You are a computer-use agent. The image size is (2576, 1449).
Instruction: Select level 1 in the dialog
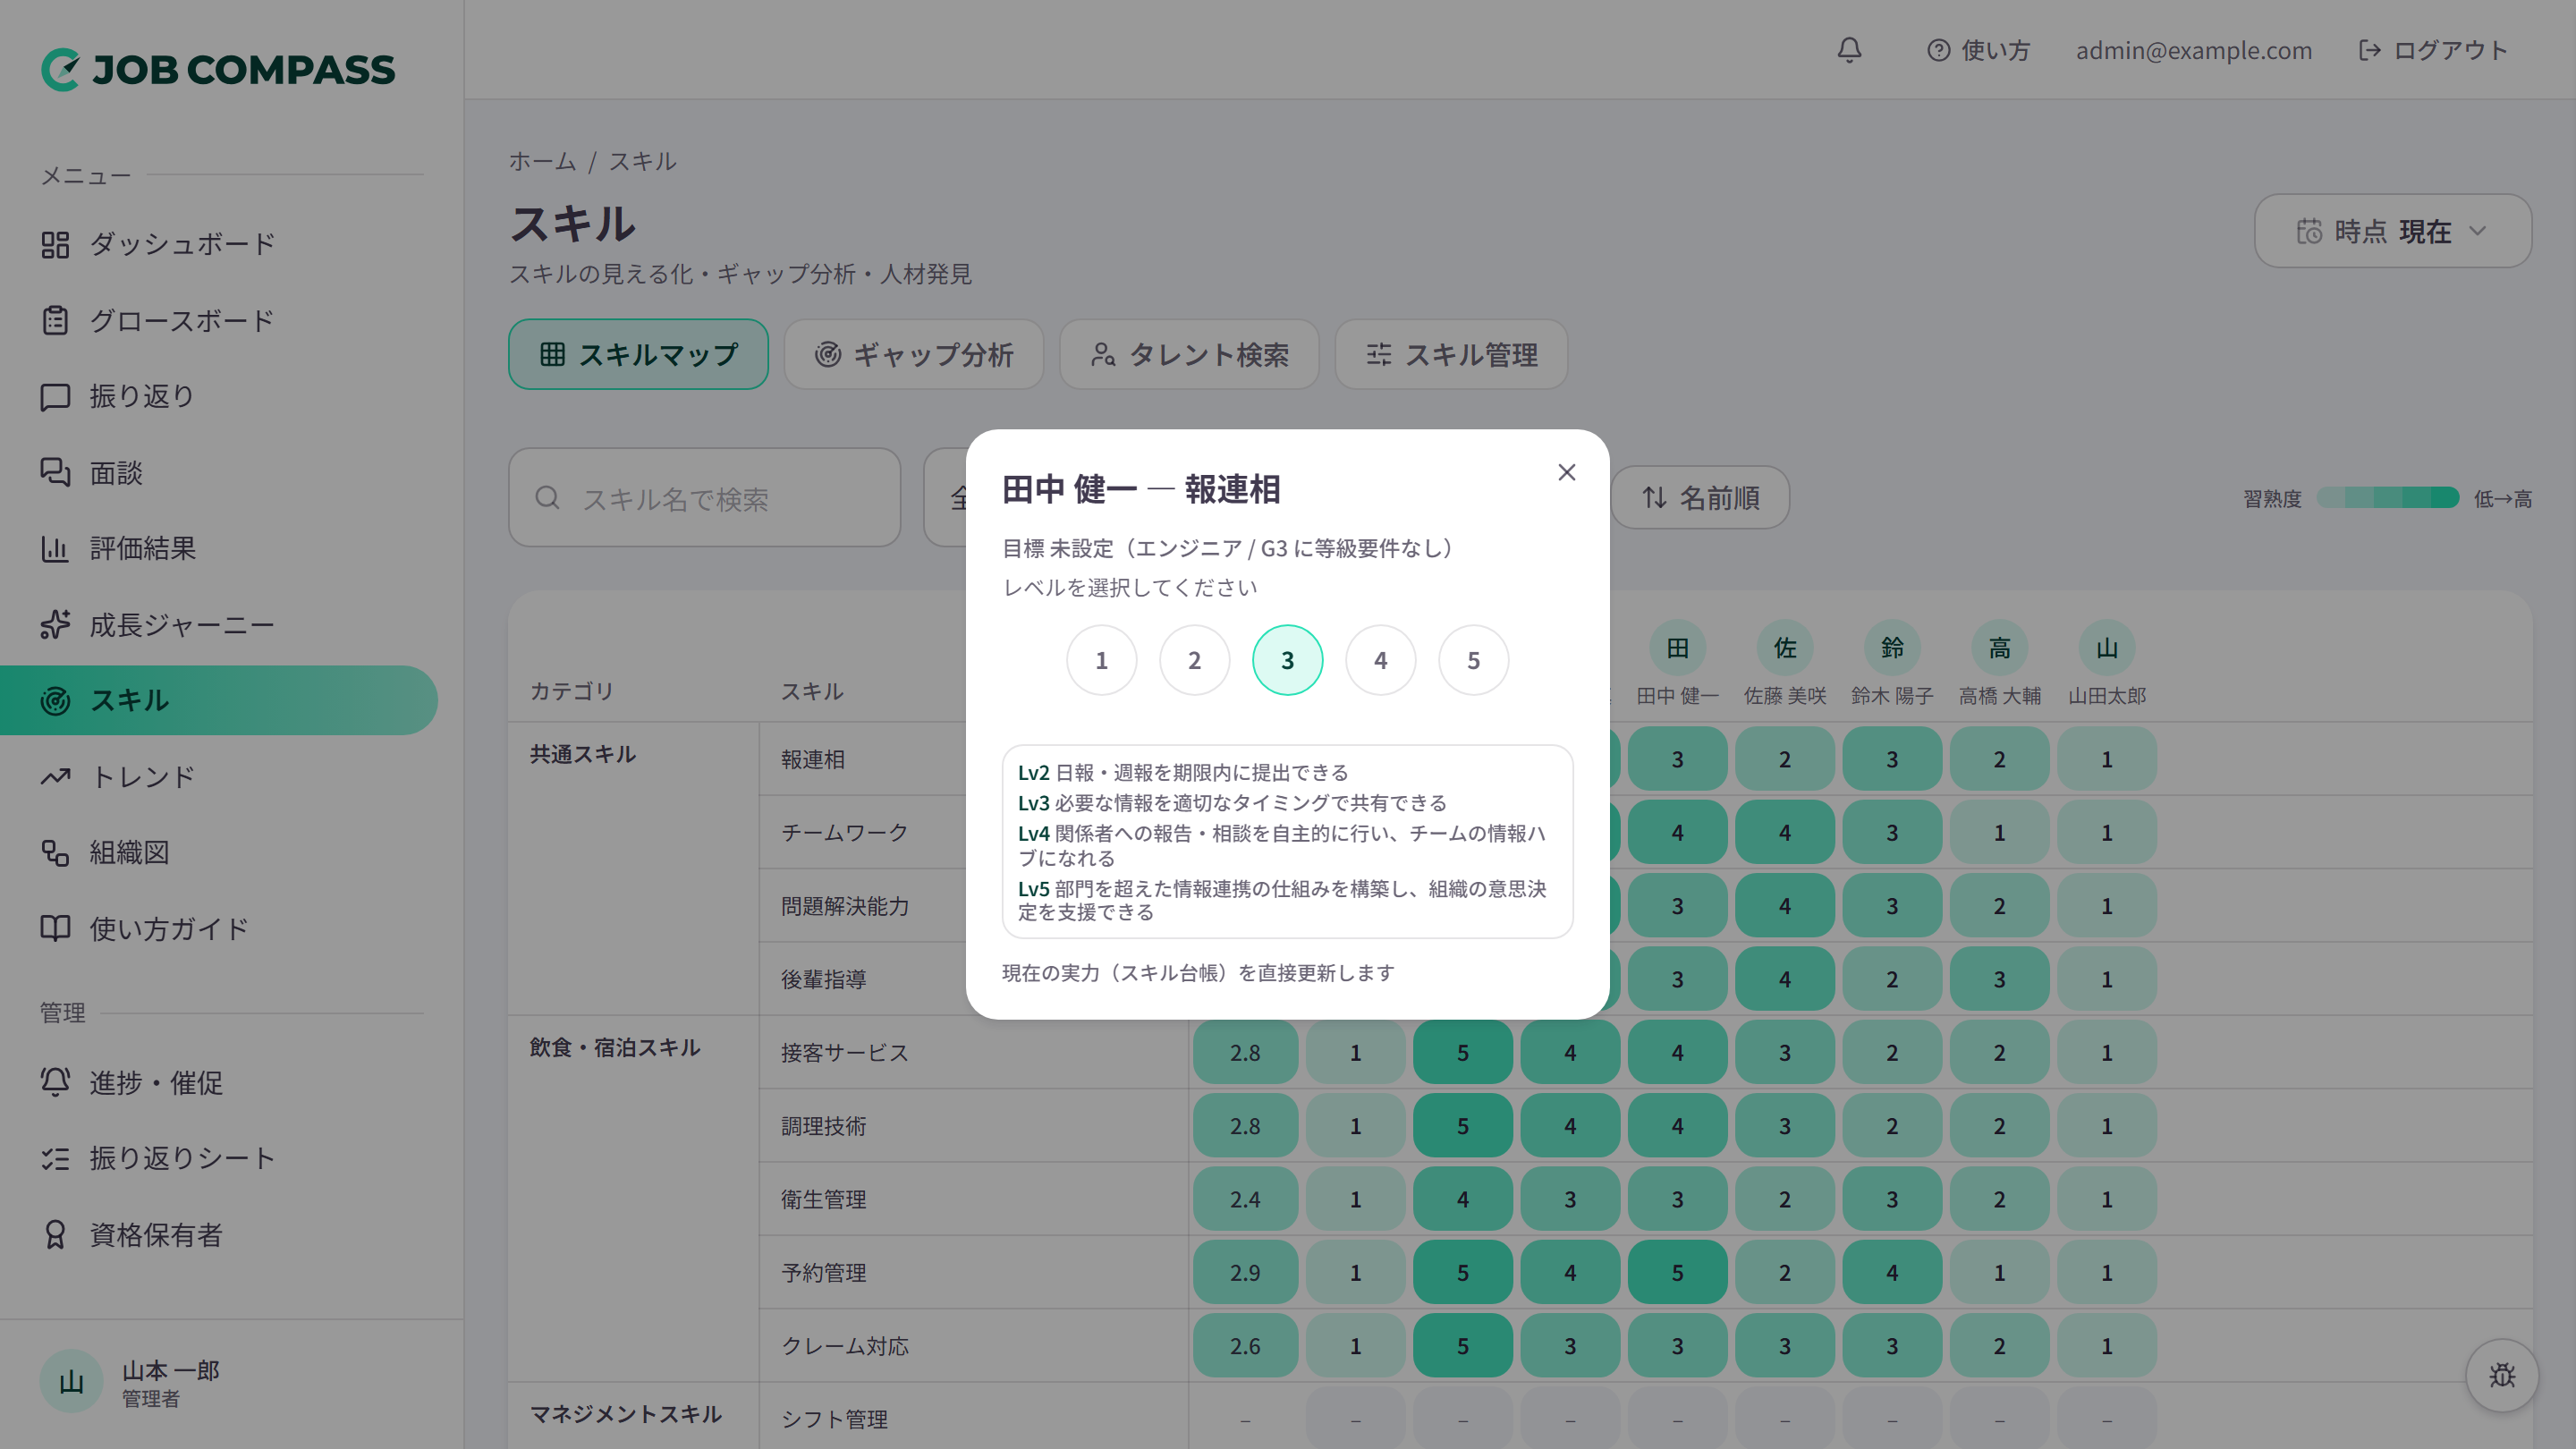(1101, 660)
